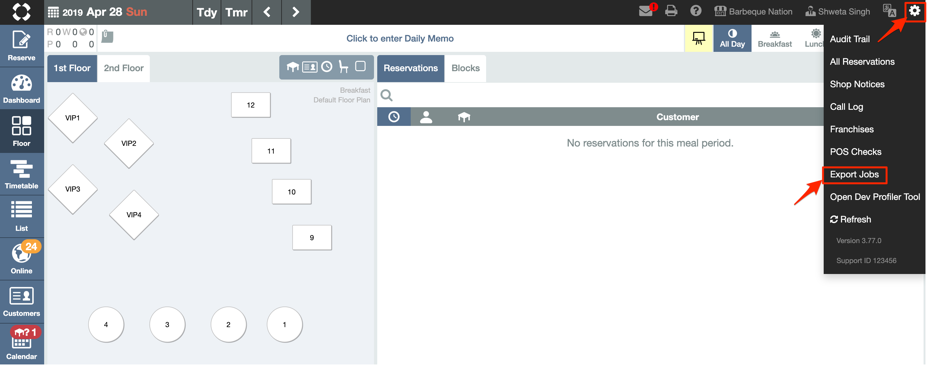939x377 pixels.
Task: Click to enter Daily Memo
Action: [400, 38]
